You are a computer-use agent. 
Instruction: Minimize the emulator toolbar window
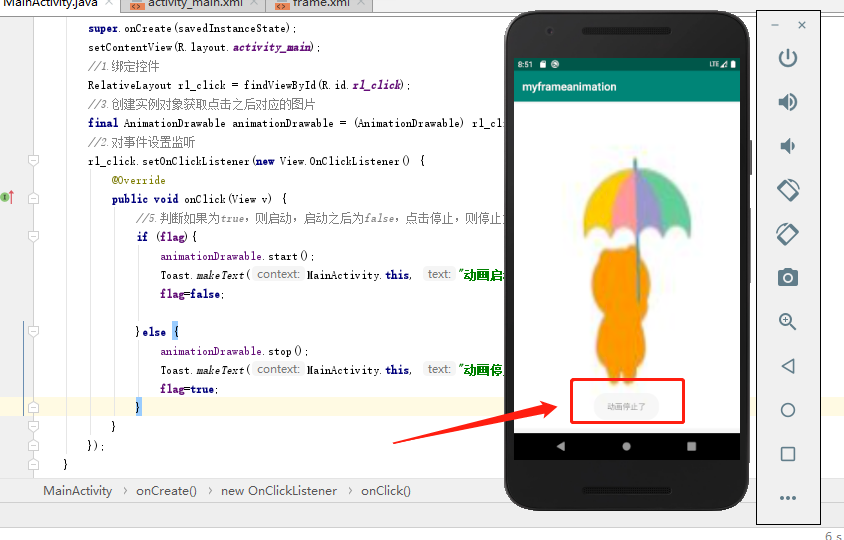click(x=775, y=25)
